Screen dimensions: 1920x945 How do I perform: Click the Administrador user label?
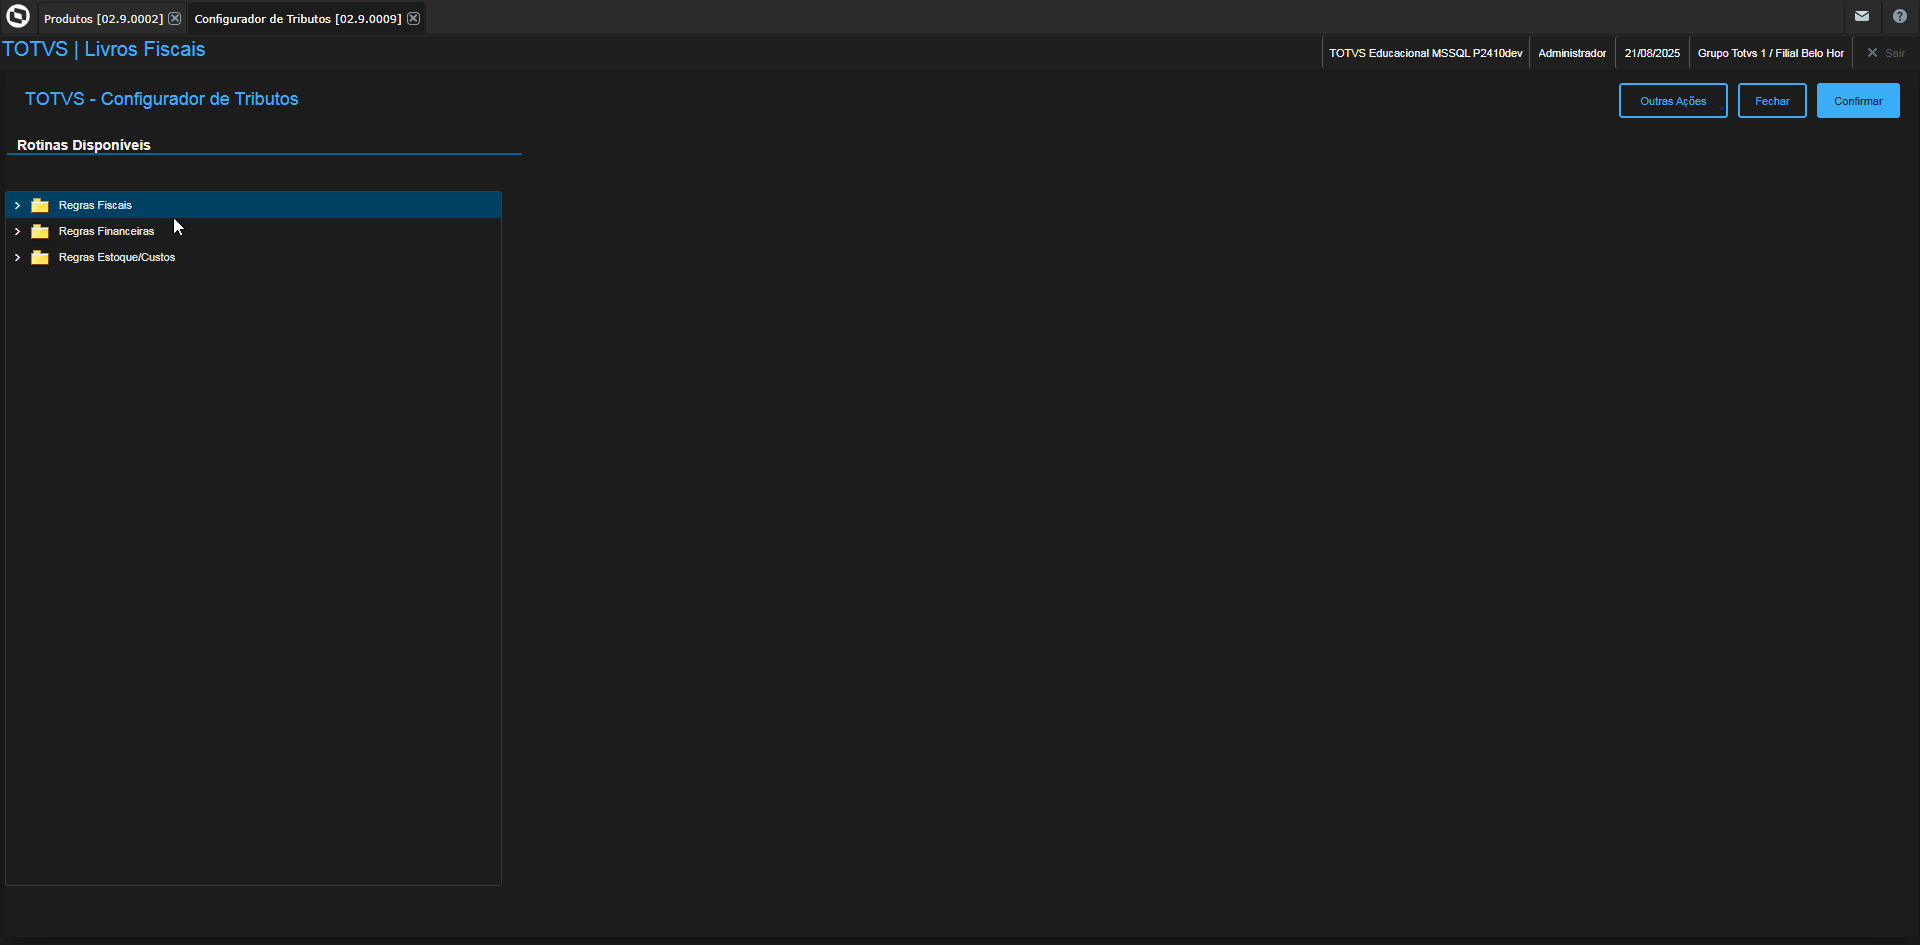click(x=1572, y=53)
